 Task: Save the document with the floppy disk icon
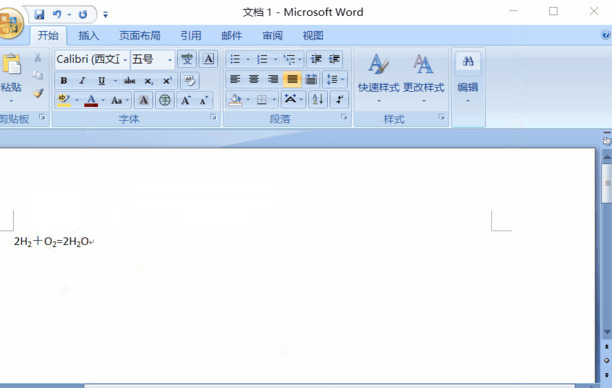(x=39, y=14)
